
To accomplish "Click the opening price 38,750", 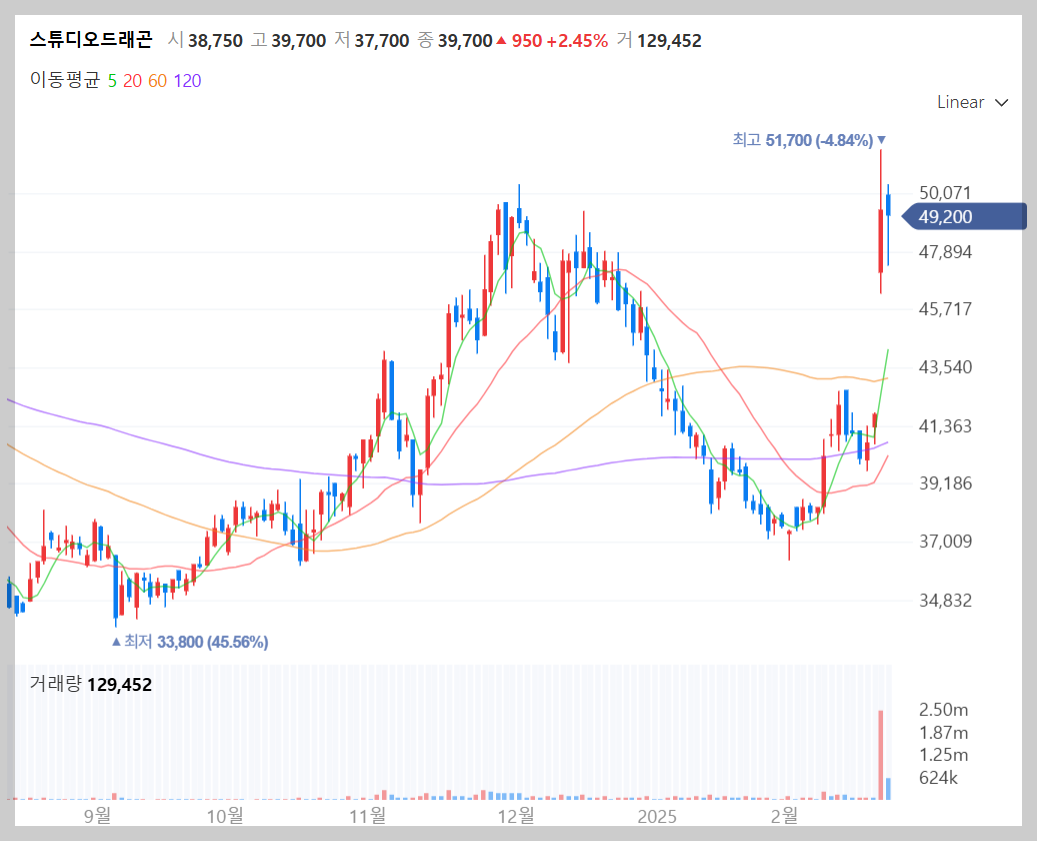I will [x=215, y=41].
